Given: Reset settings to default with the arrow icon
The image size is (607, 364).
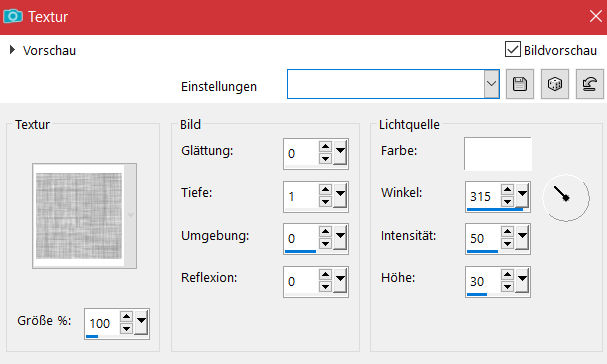Looking at the screenshot, I should 590,84.
